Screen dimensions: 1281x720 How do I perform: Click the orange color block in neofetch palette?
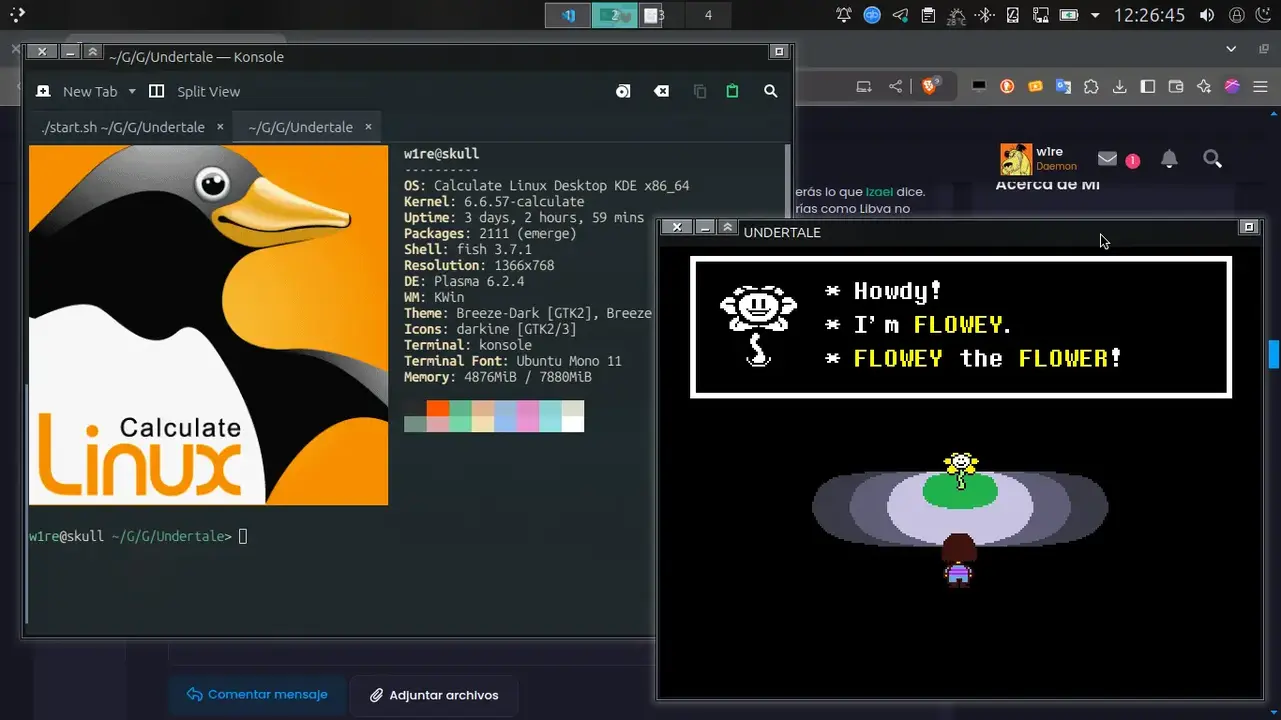(x=438, y=408)
